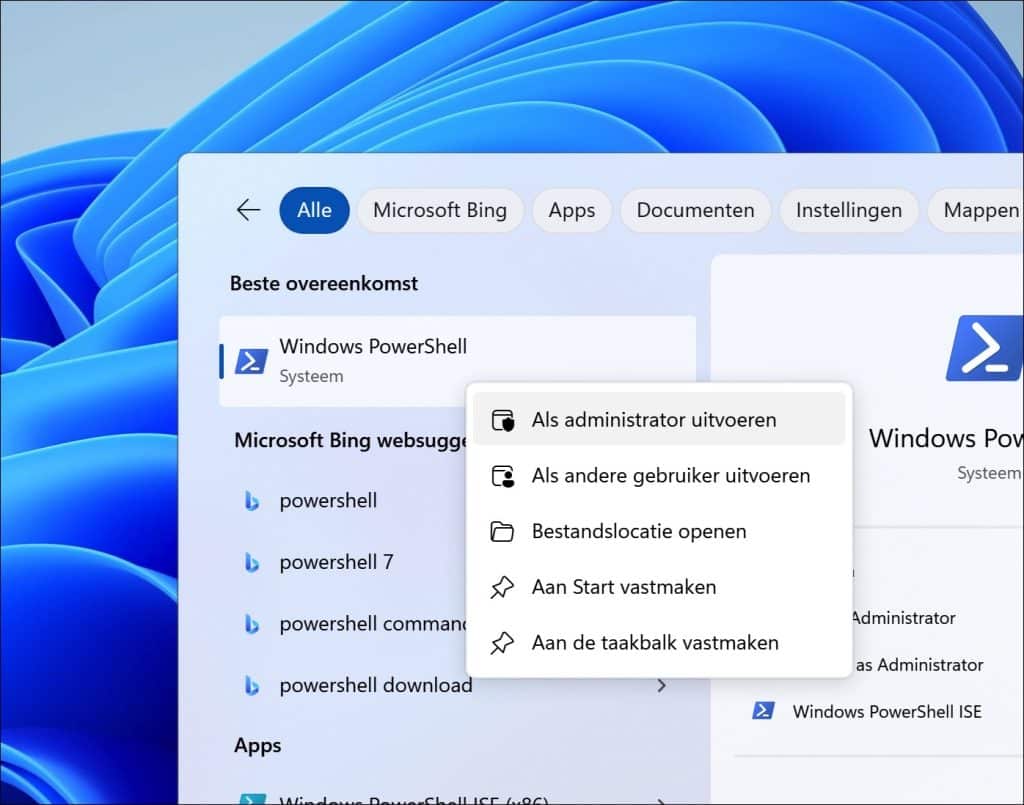Go back with the left arrow icon
The height and width of the screenshot is (805, 1024).
click(248, 210)
